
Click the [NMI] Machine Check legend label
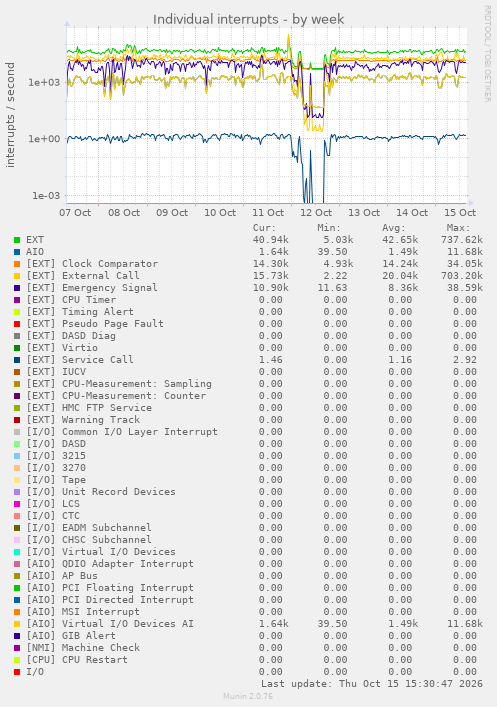tap(83, 648)
